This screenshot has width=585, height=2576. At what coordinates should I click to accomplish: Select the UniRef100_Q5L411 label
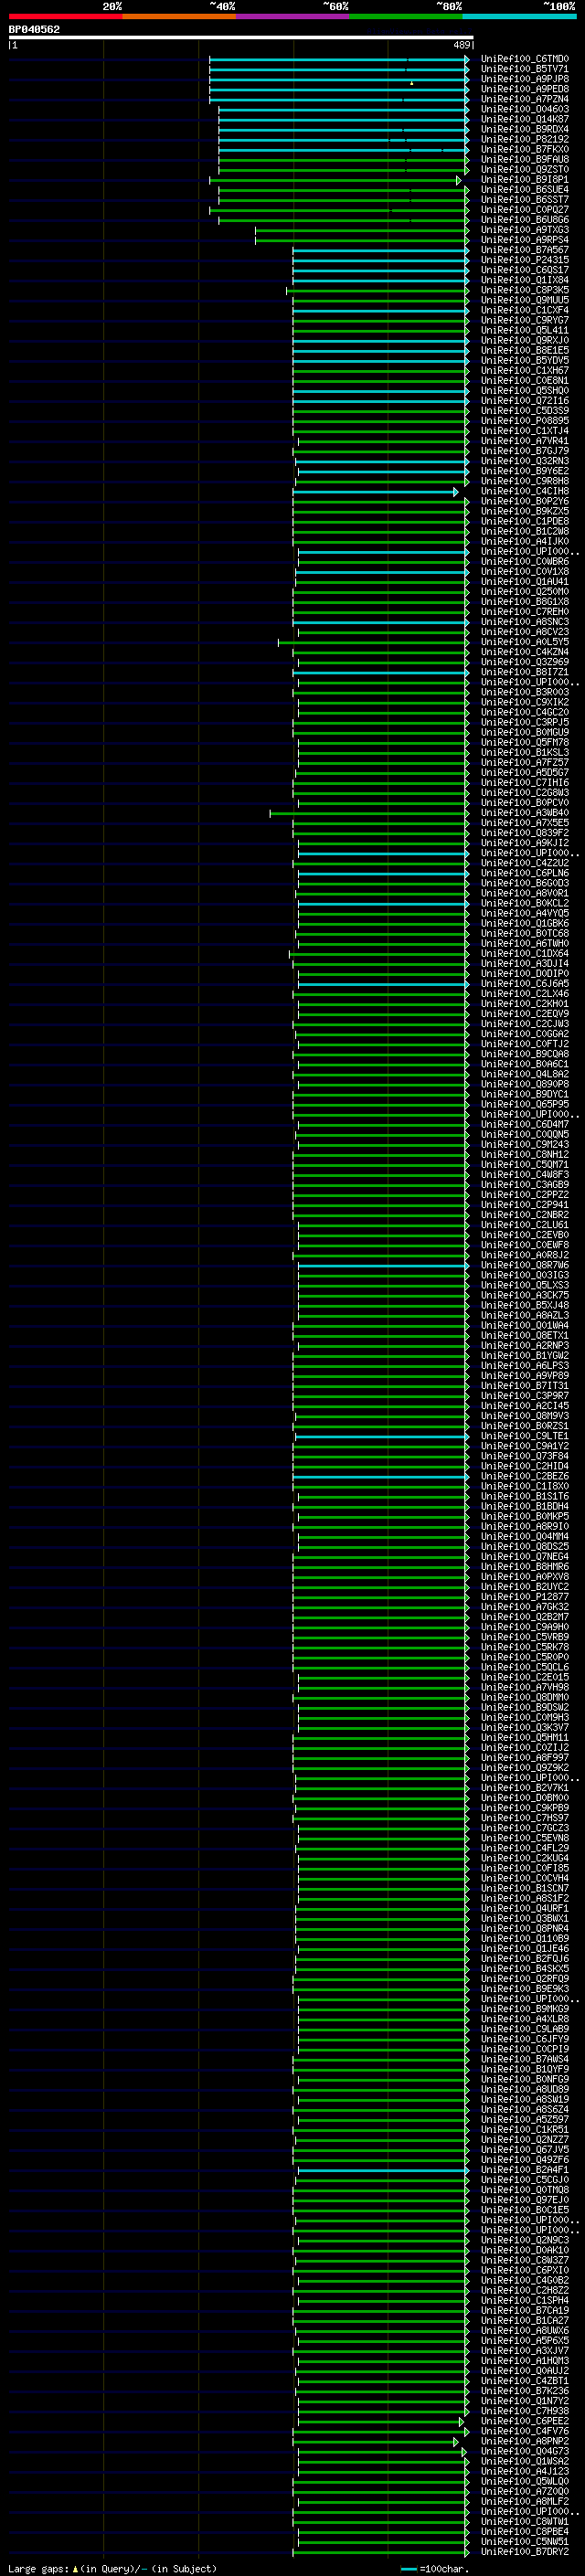[524, 331]
